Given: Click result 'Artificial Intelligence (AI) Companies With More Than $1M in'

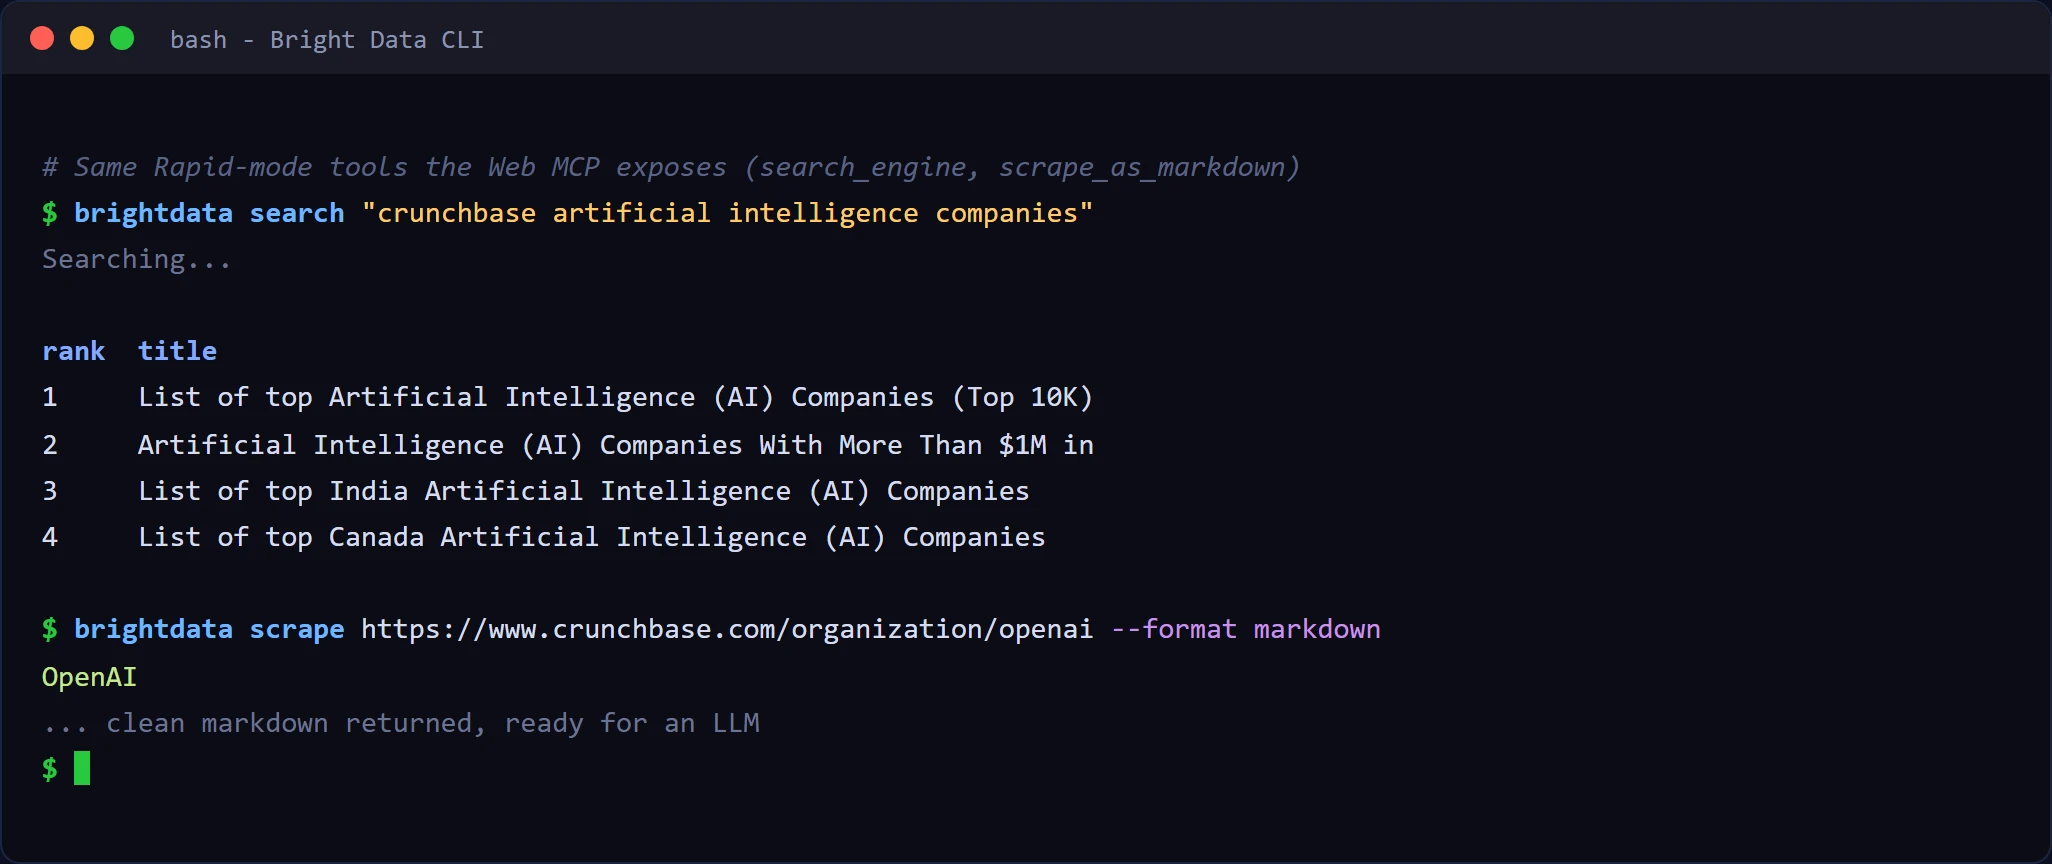Looking at the screenshot, I should point(616,445).
